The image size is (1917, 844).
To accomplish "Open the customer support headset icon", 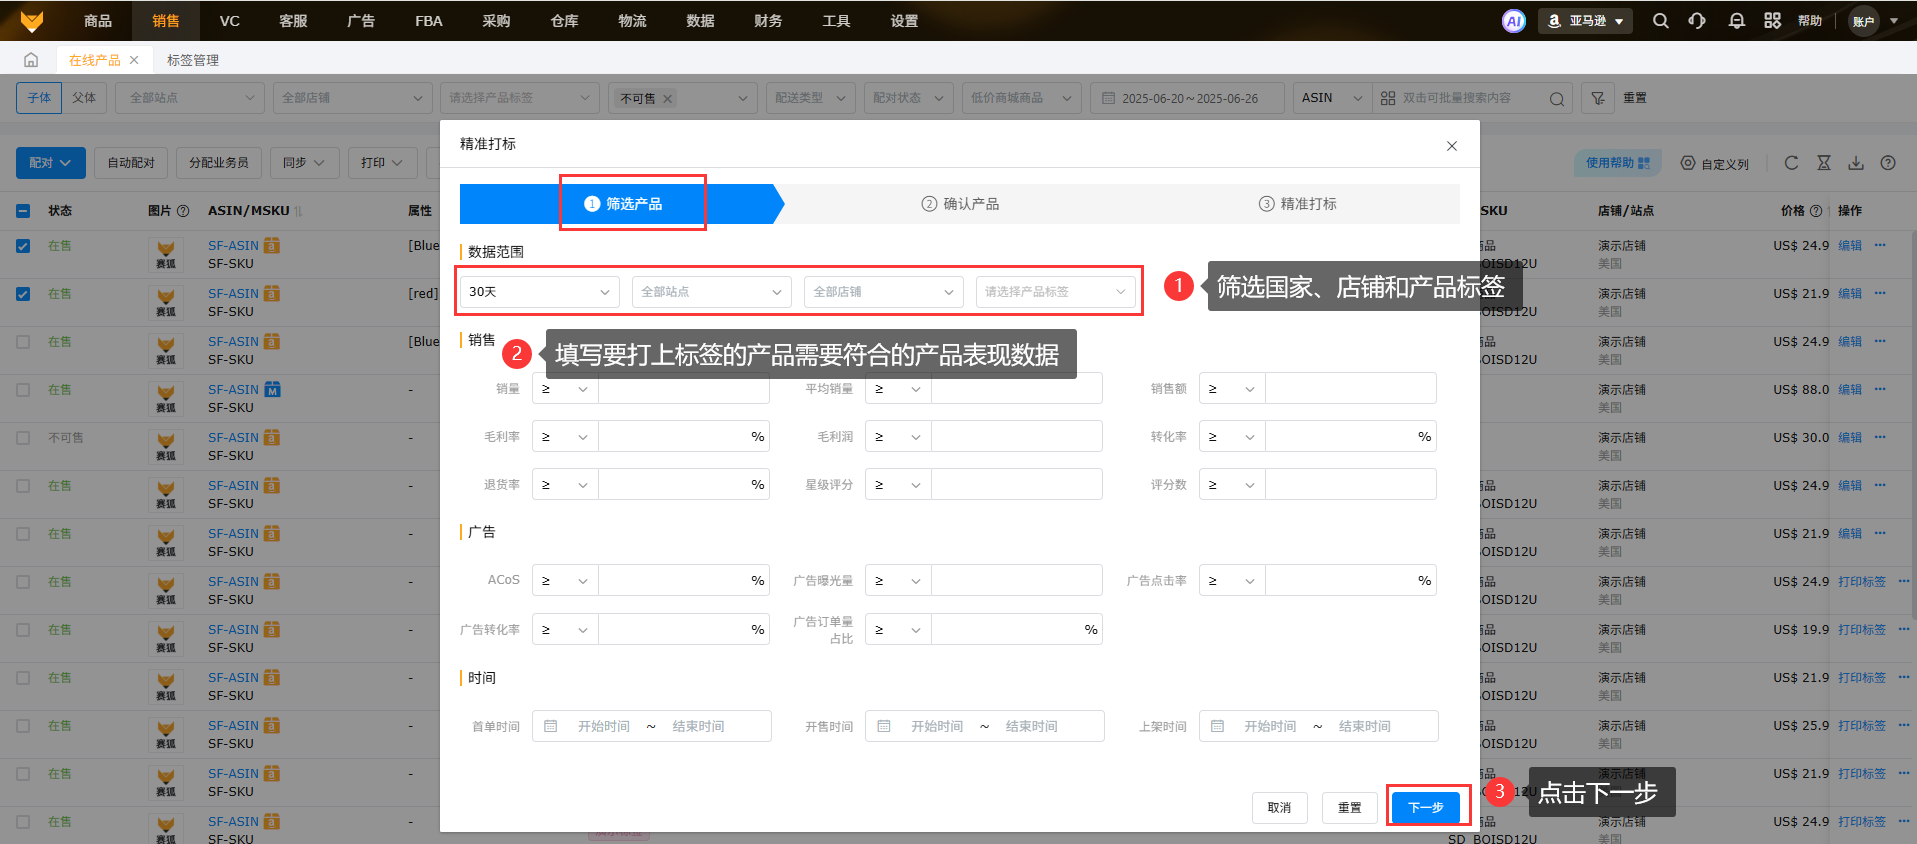I will pyautogui.click(x=1697, y=21).
